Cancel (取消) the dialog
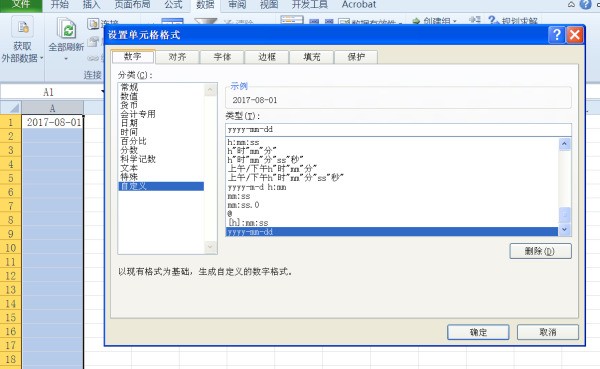The width and height of the screenshot is (600, 369). pyautogui.click(x=548, y=332)
